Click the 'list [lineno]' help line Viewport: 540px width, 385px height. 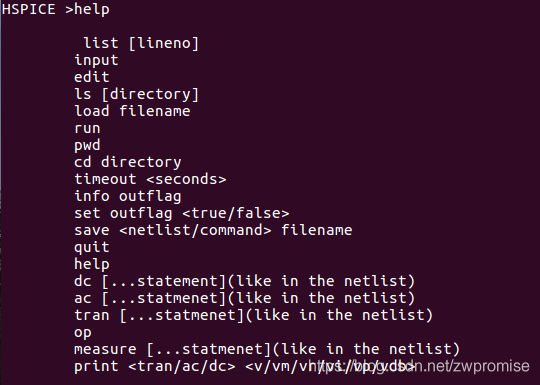coord(141,43)
